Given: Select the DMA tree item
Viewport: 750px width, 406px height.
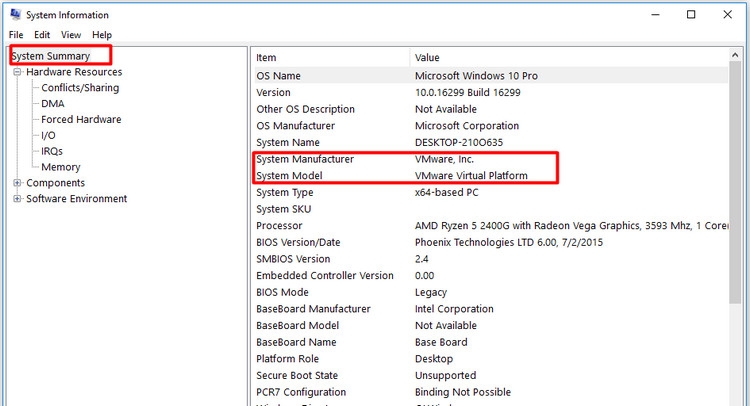Looking at the screenshot, I should [53, 104].
